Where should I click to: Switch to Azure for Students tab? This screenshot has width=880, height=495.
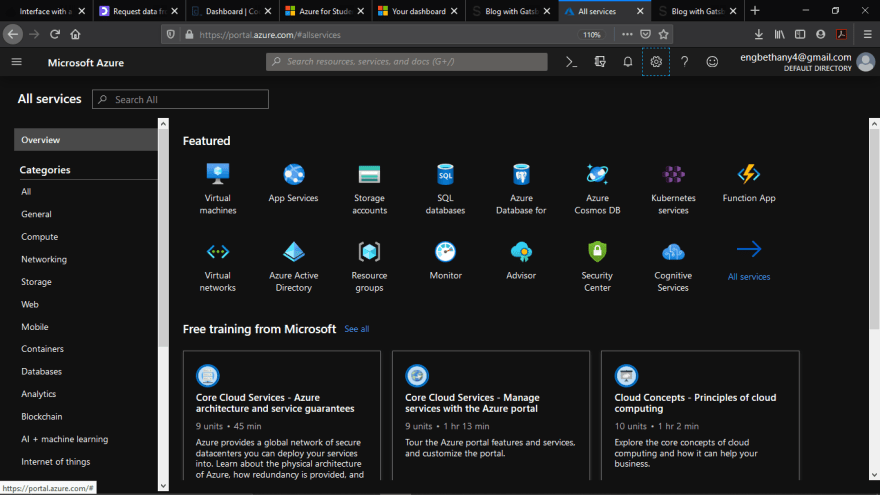(326, 11)
